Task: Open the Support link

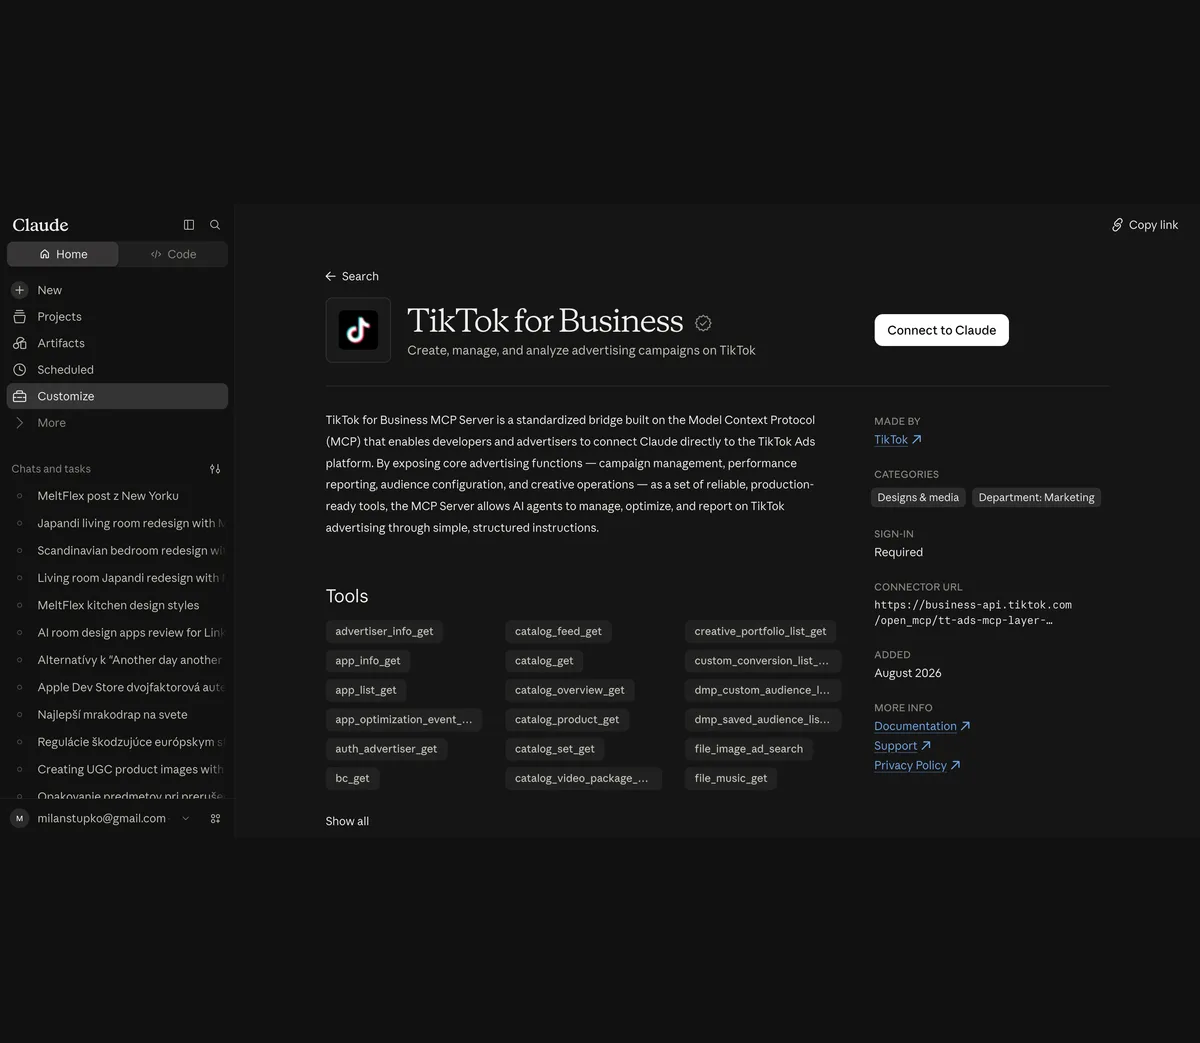Action: 895,746
